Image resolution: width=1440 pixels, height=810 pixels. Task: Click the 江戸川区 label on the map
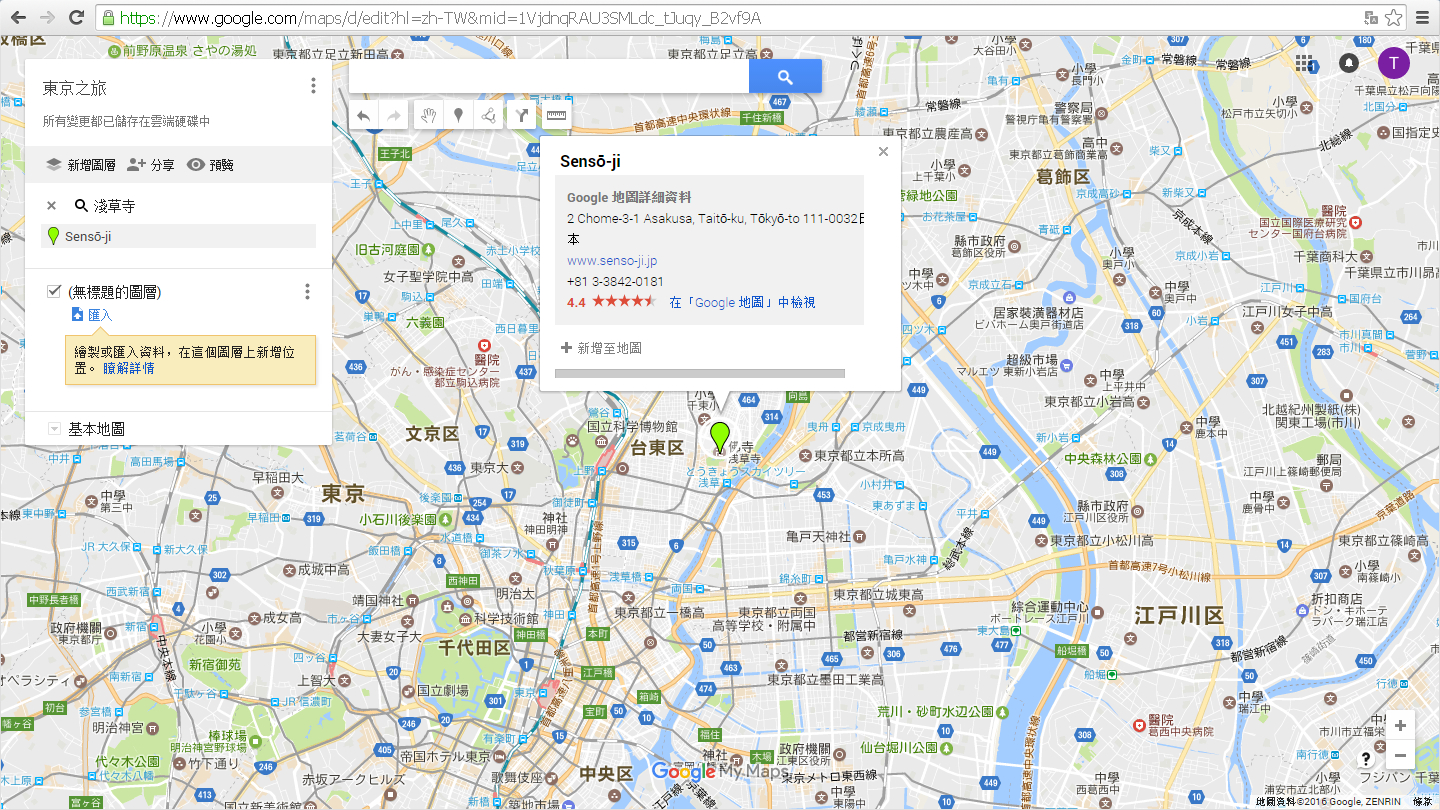pyautogui.click(x=1179, y=614)
